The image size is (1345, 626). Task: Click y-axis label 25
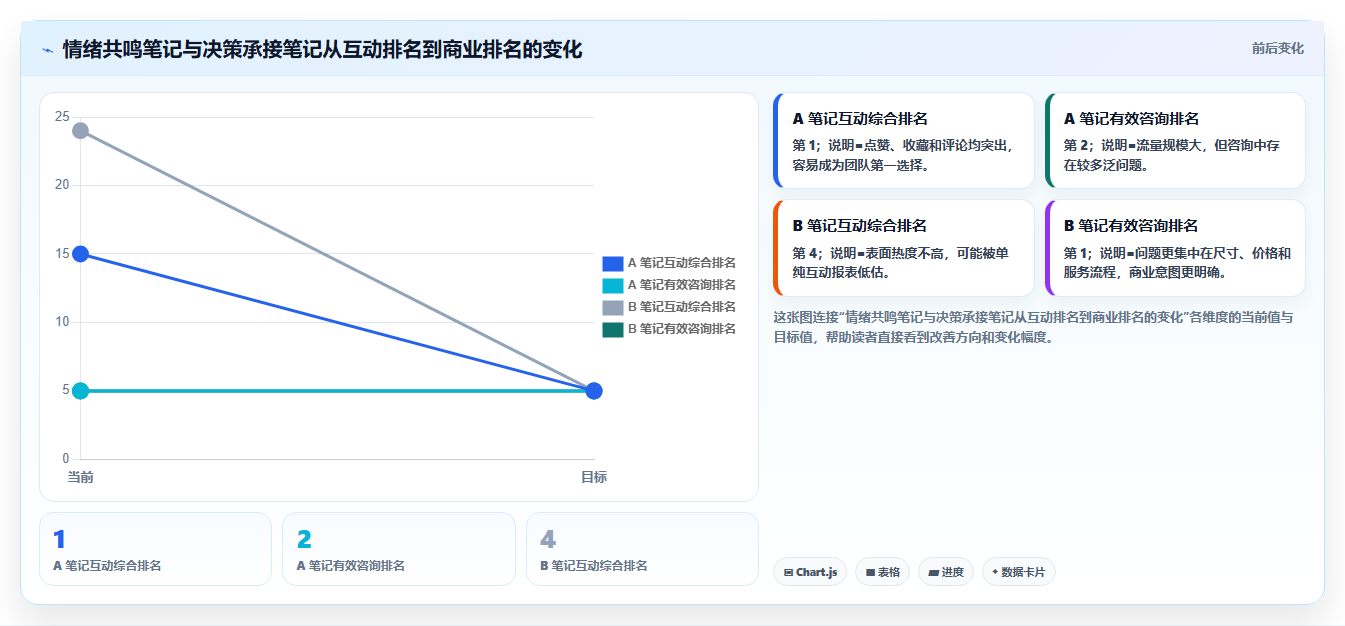[62, 117]
